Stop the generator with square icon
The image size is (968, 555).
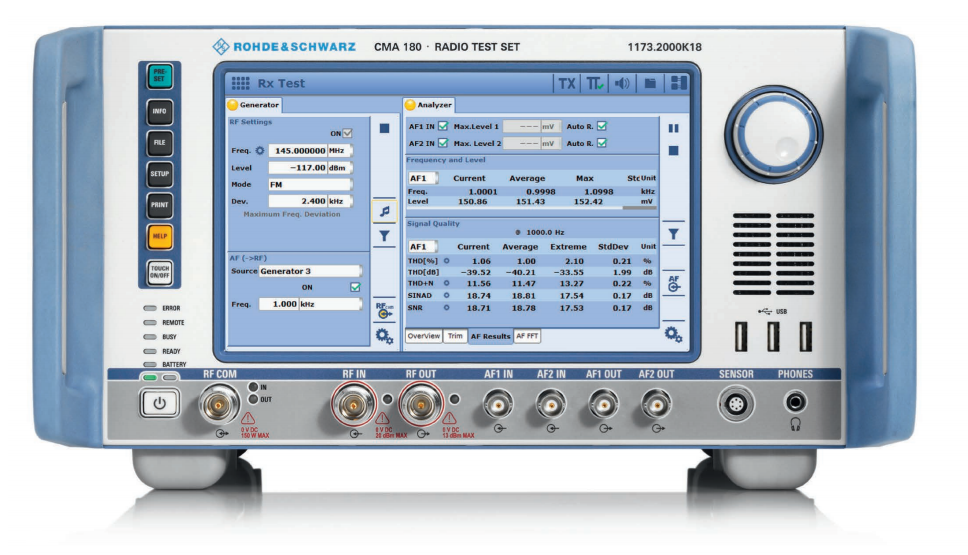tap(383, 128)
